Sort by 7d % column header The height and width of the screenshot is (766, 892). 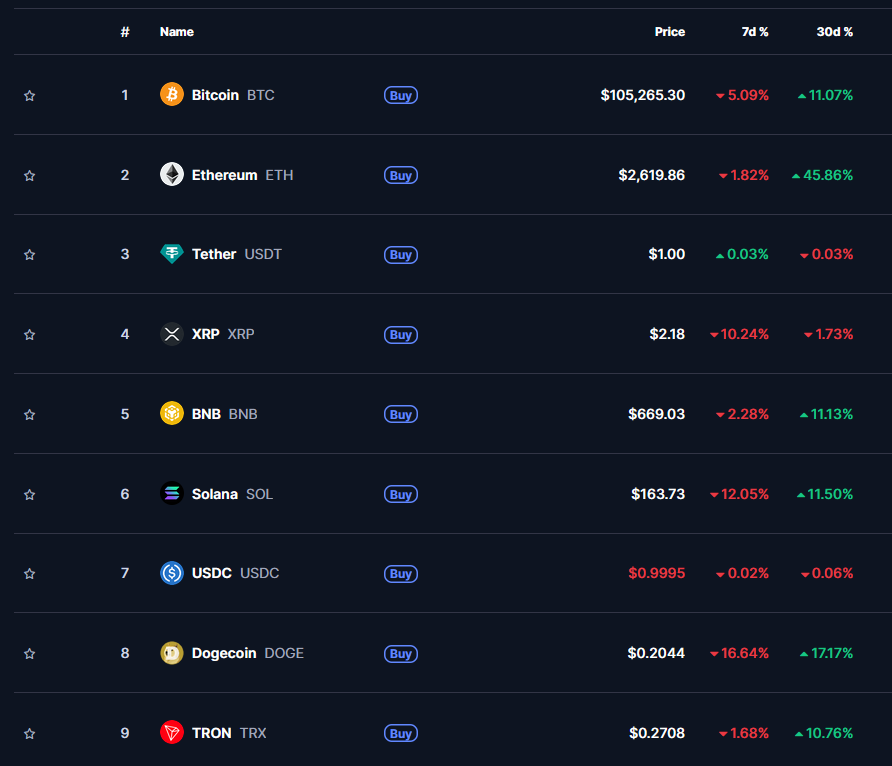[755, 32]
